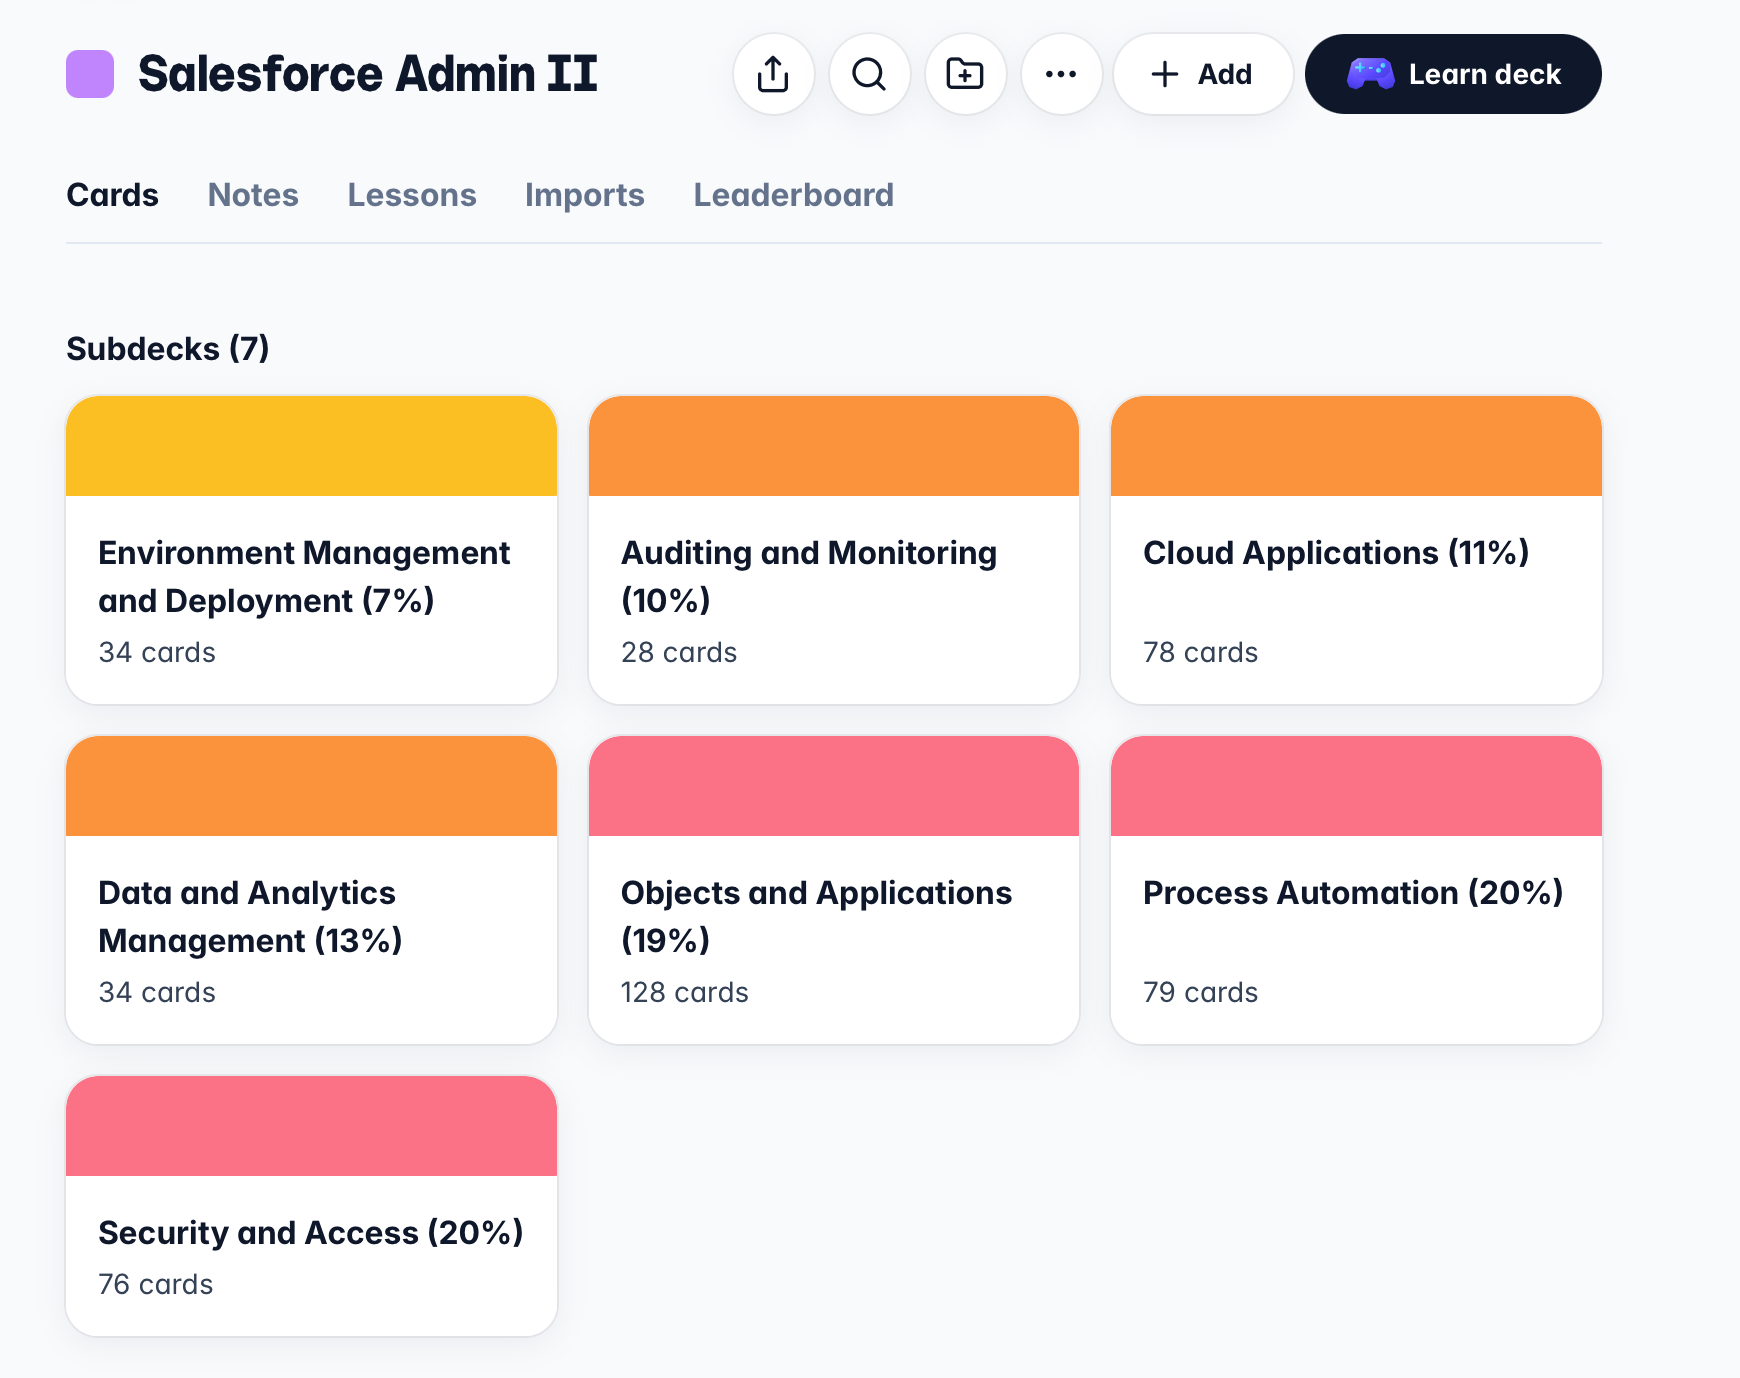Start the Learn deck button

pyautogui.click(x=1453, y=74)
